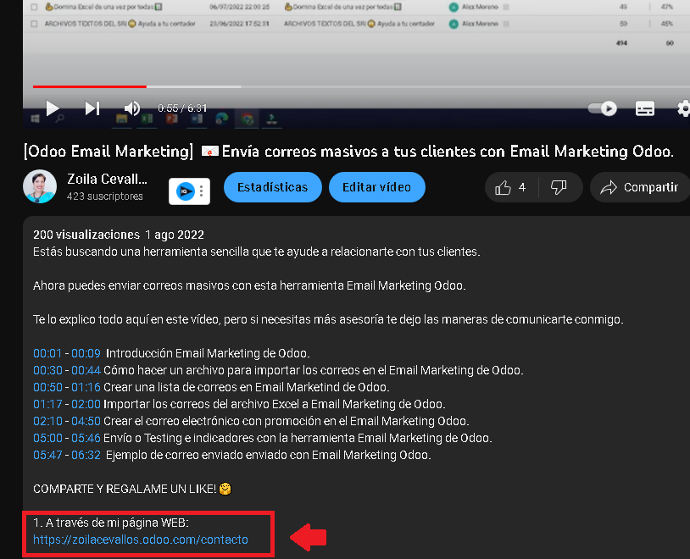Image resolution: width=690 pixels, height=559 pixels.
Task: Dislike the video with thumbs down
Action: pos(559,188)
